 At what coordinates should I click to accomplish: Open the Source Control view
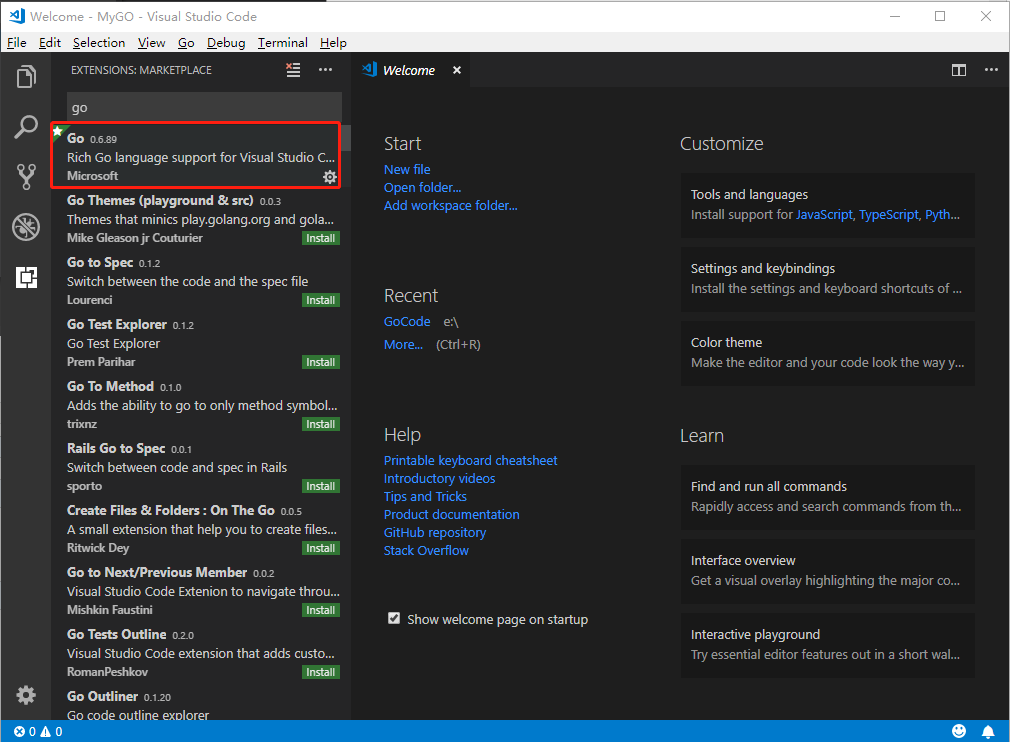[26, 177]
